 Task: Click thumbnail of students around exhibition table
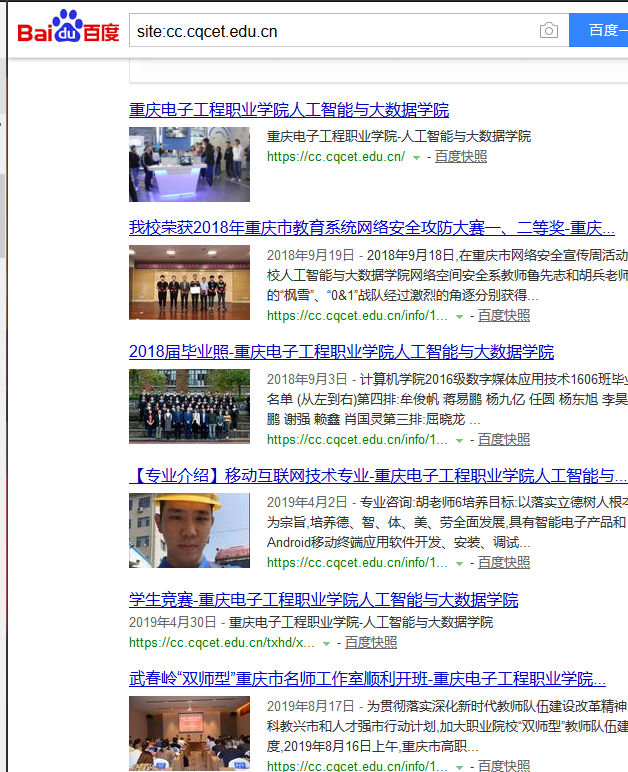(x=189, y=164)
